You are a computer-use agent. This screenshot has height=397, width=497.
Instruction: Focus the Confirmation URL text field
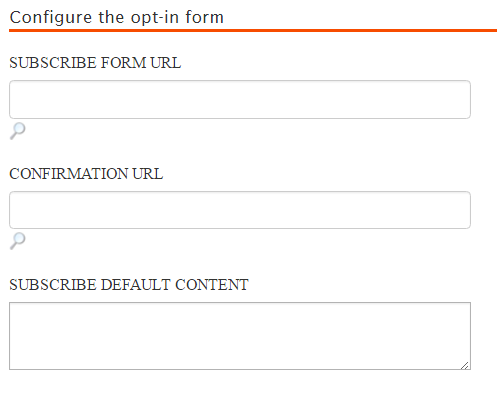coord(240,210)
